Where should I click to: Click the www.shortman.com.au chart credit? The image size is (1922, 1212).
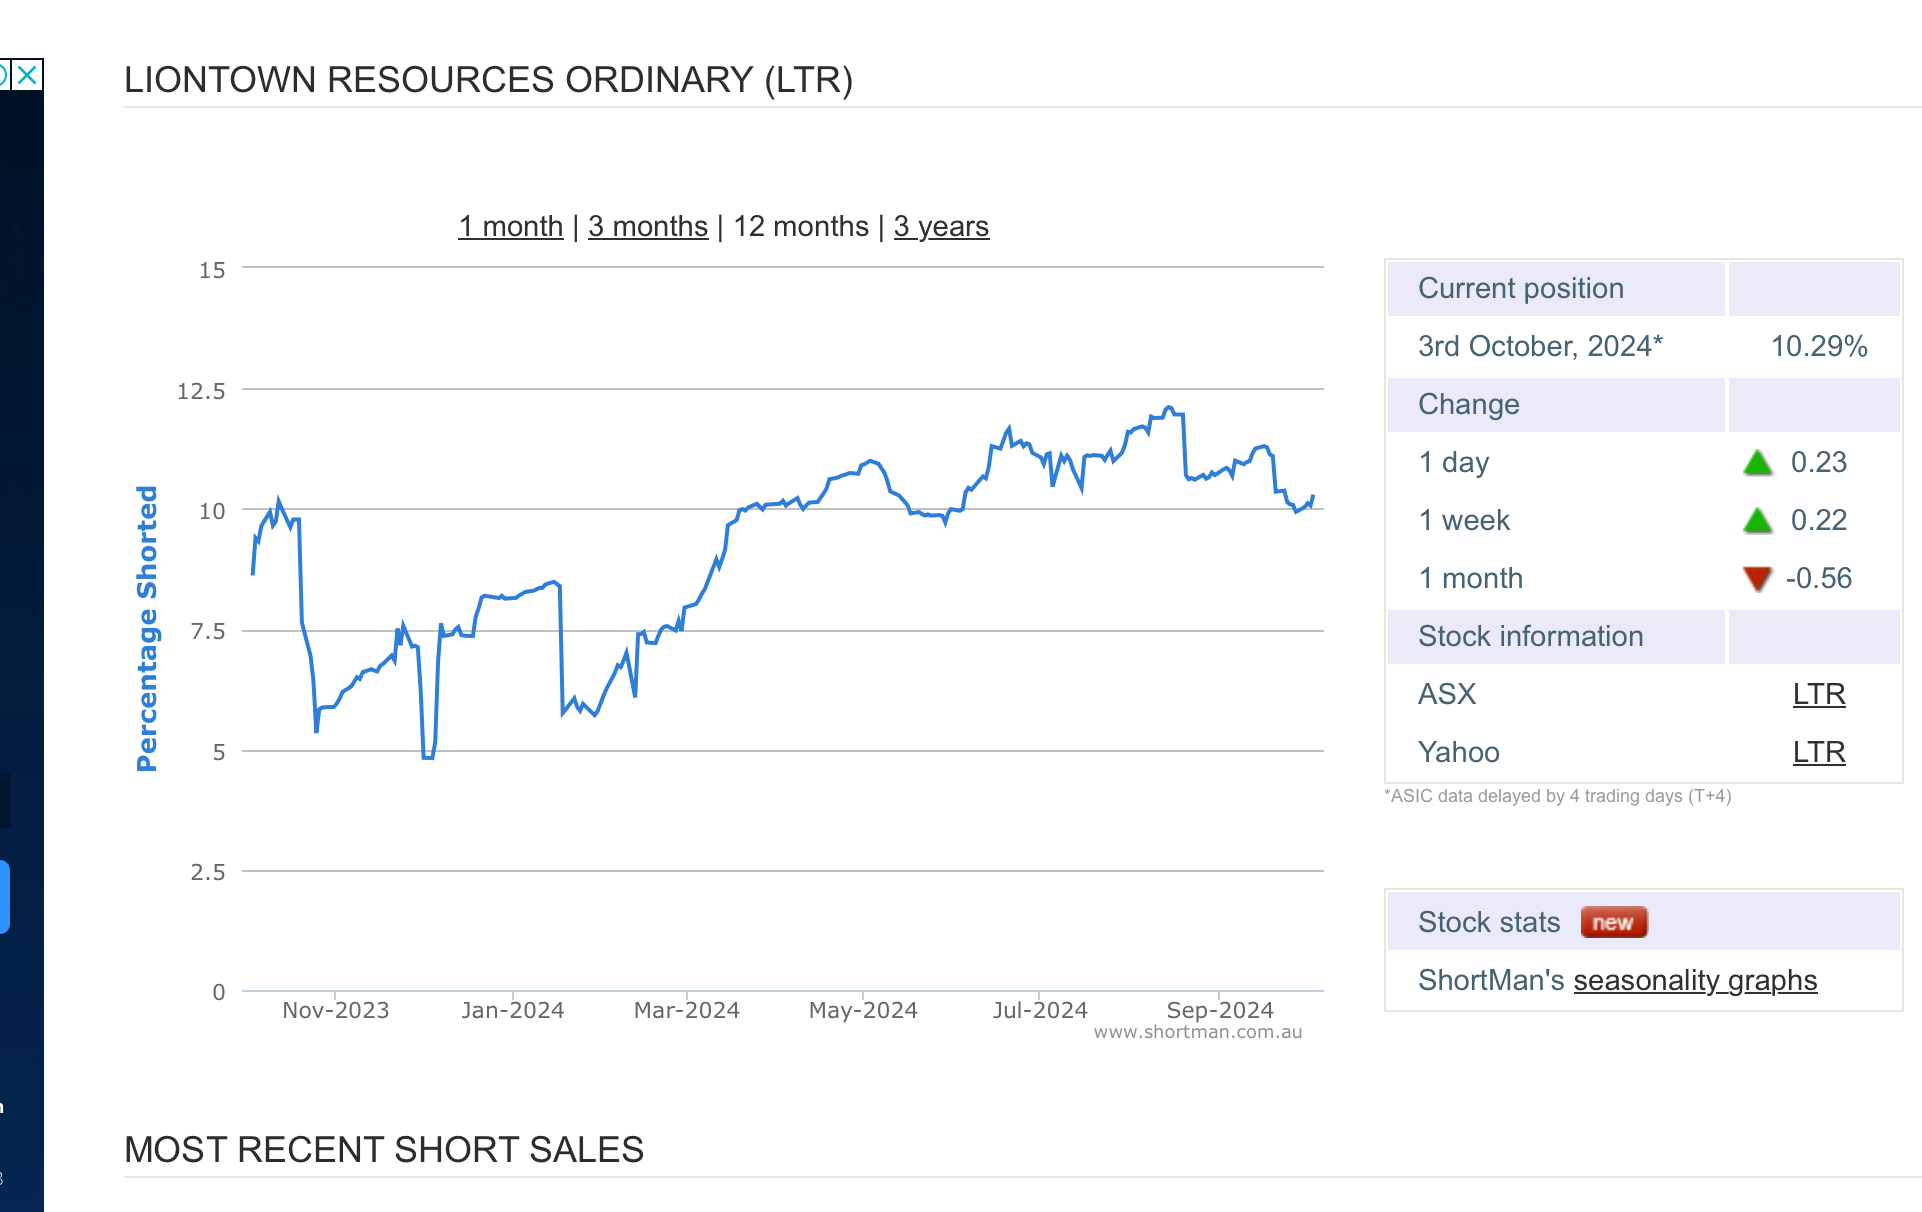point(1198,1032)
